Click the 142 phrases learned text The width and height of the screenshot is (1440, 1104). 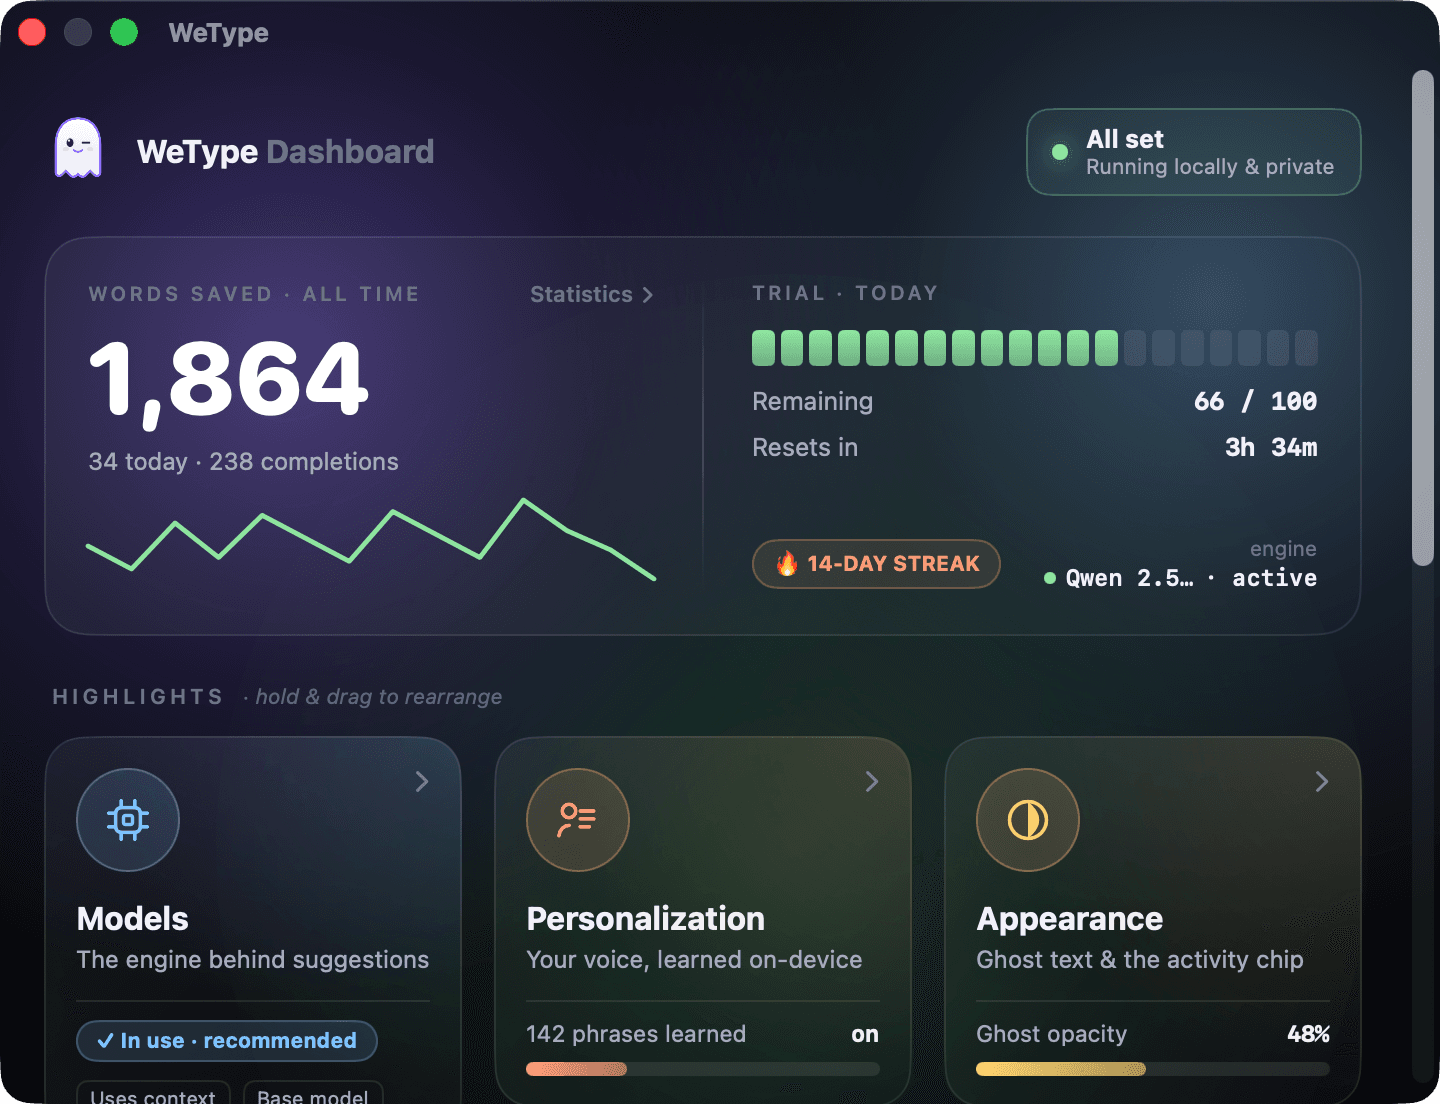[x=636, y=1034]
